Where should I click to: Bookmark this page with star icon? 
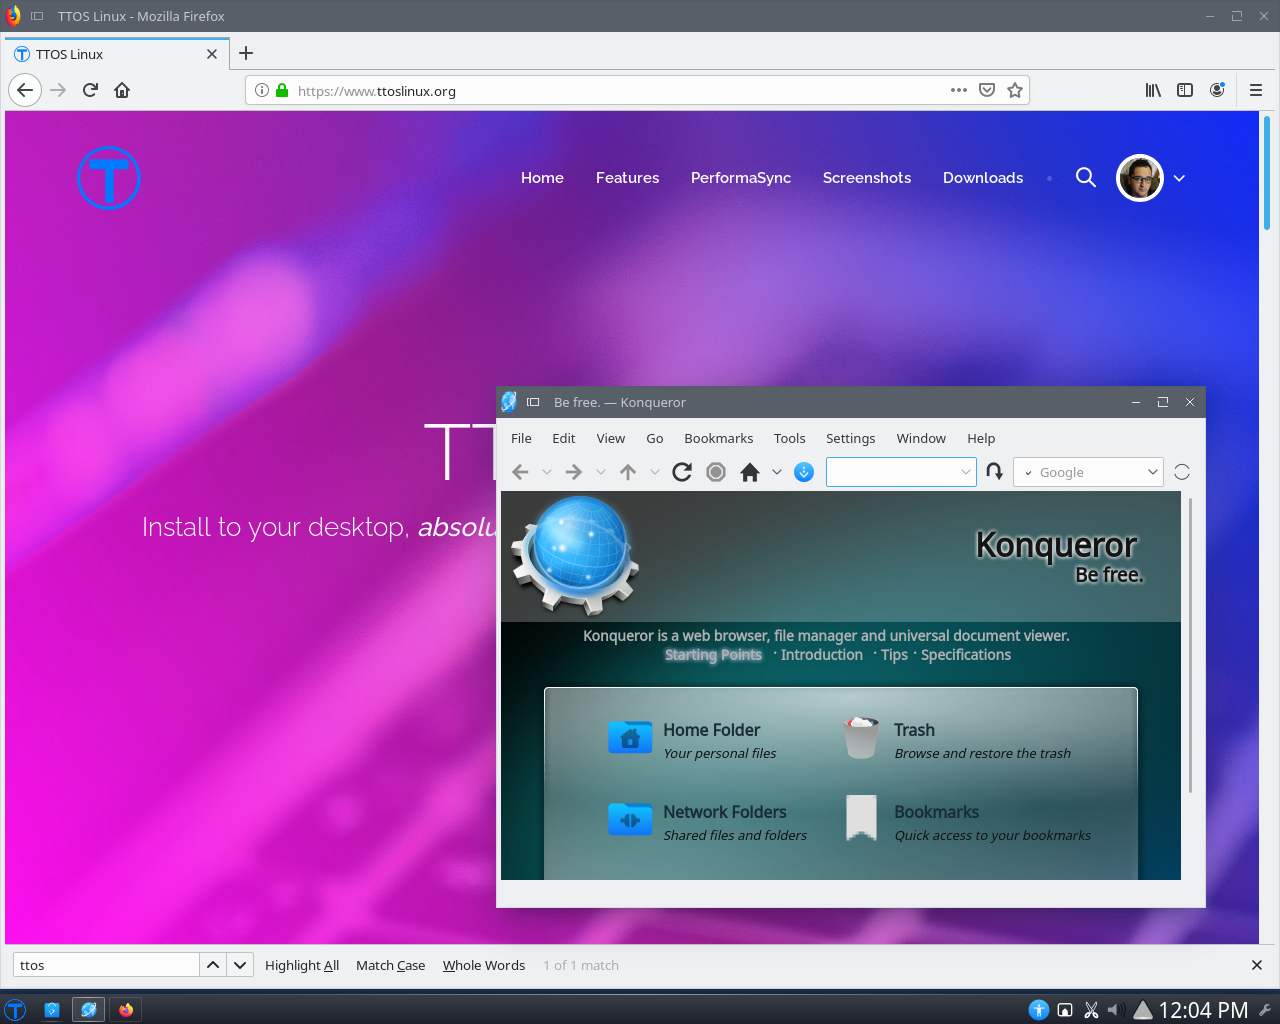pyautogui.click(x=1015, y=90)
